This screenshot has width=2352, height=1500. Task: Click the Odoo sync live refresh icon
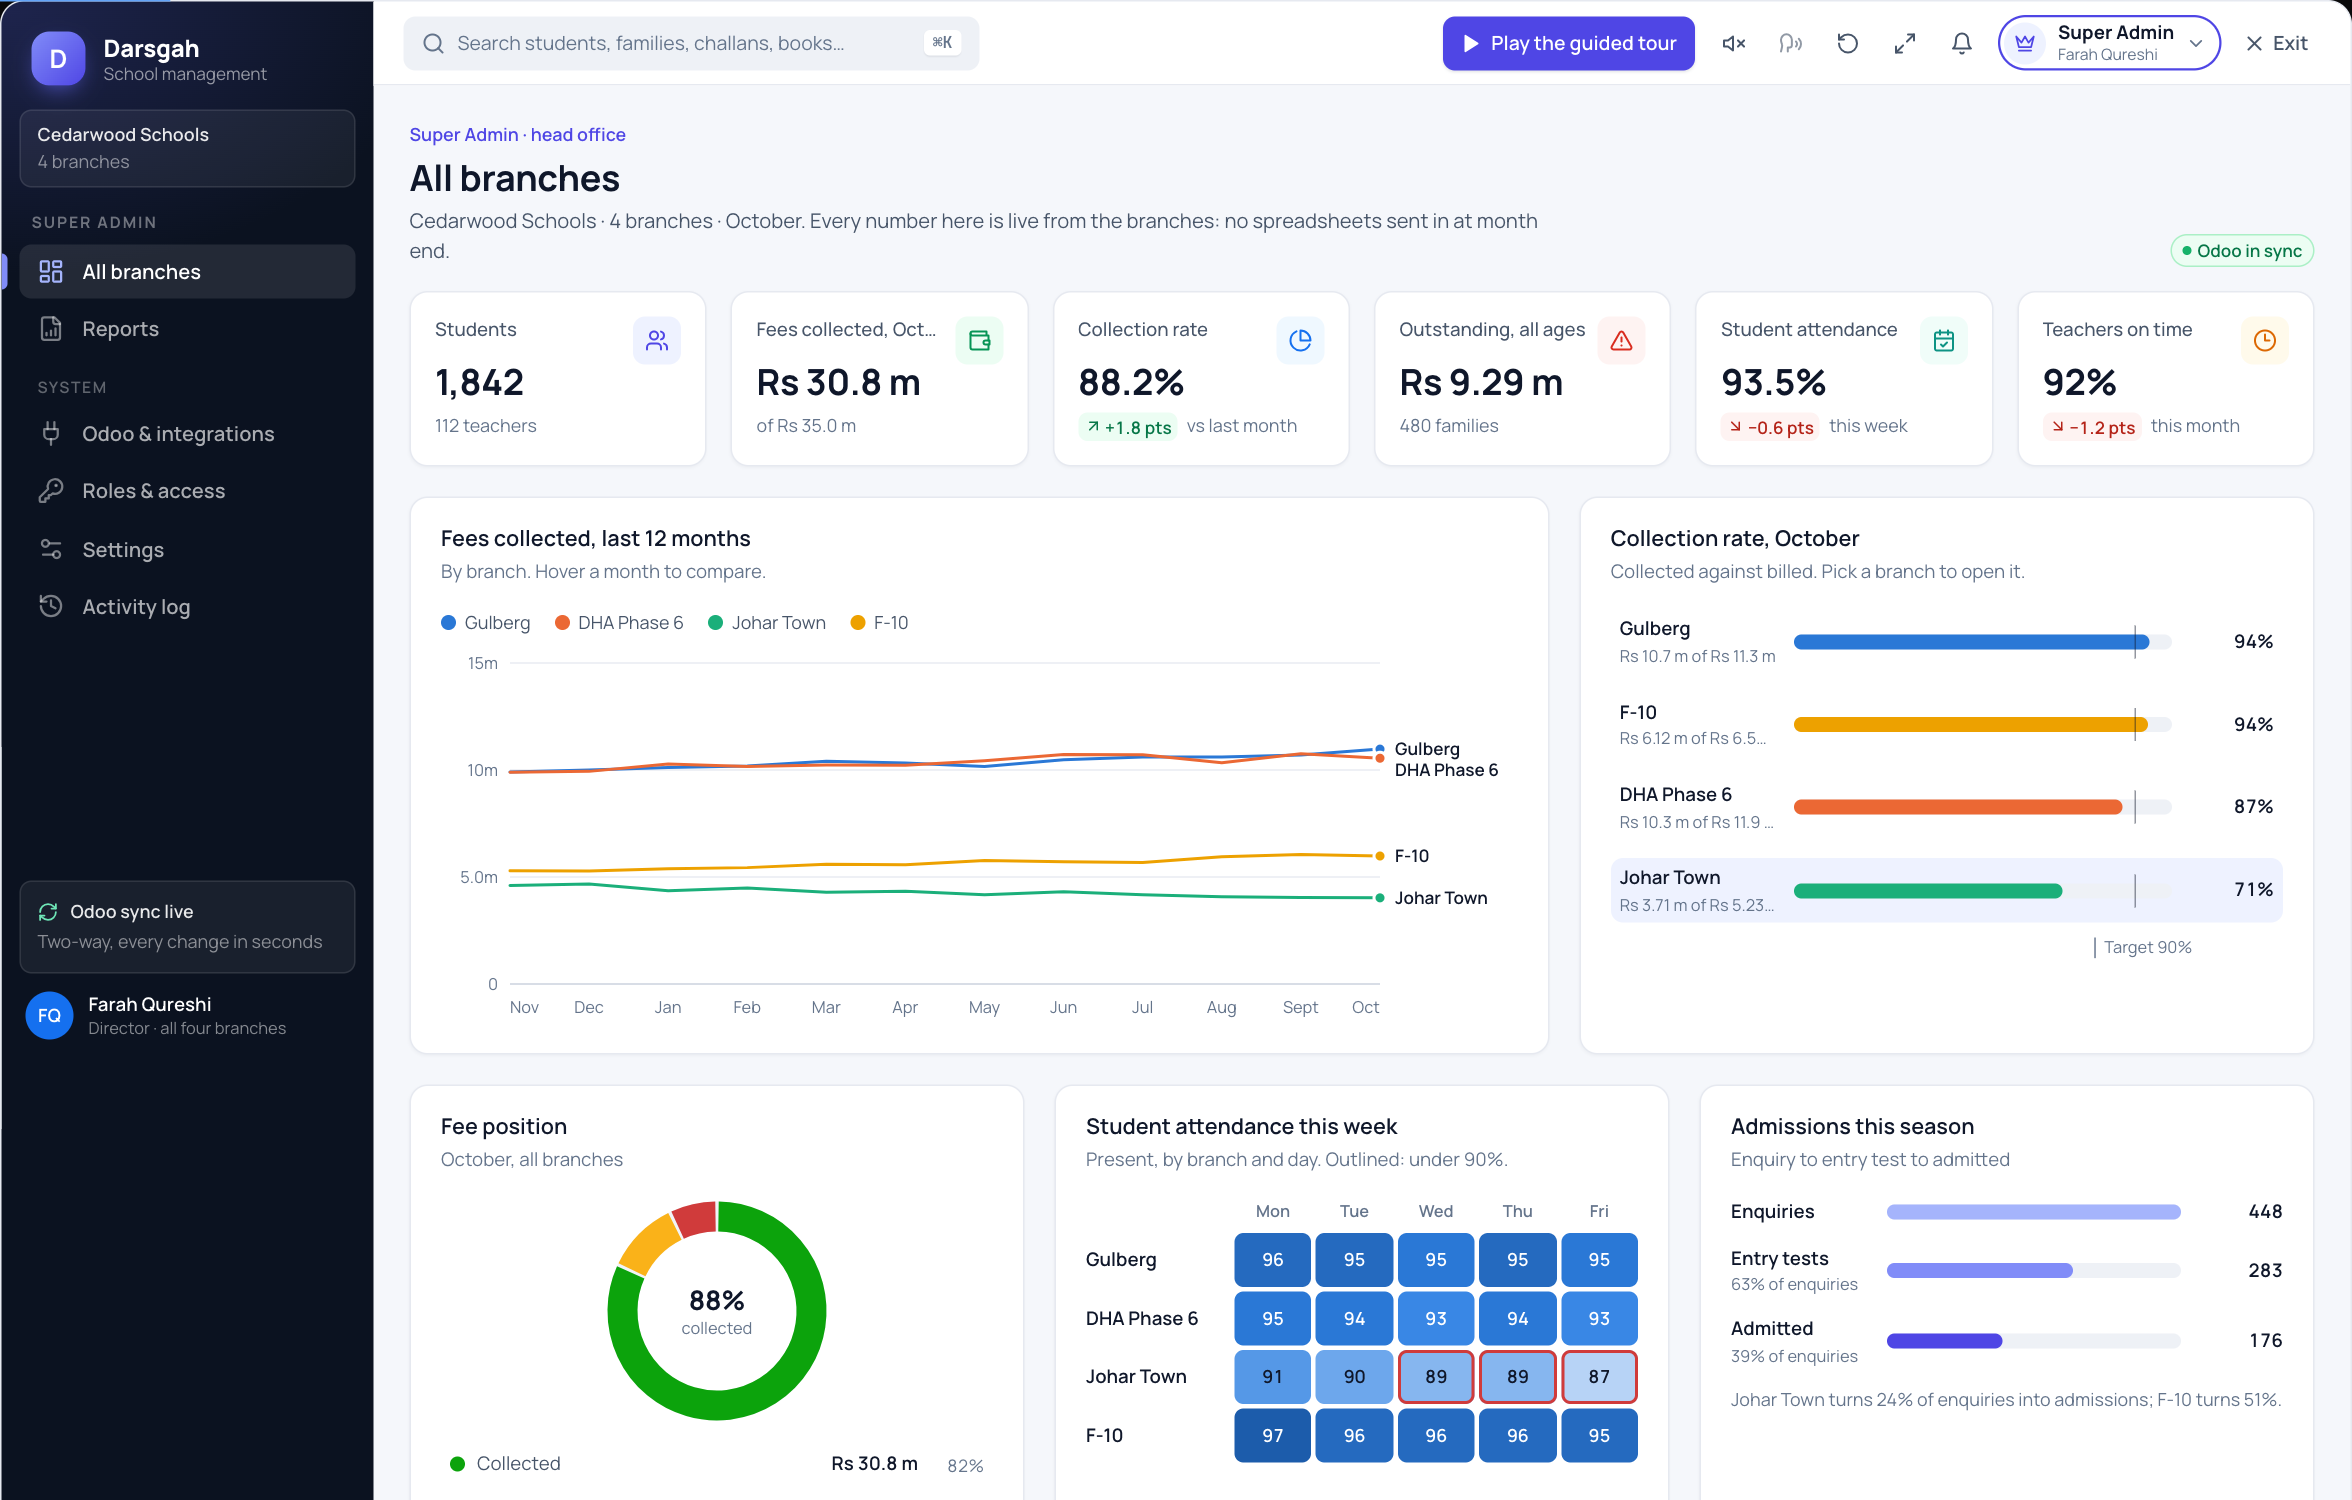pos(48,912)
